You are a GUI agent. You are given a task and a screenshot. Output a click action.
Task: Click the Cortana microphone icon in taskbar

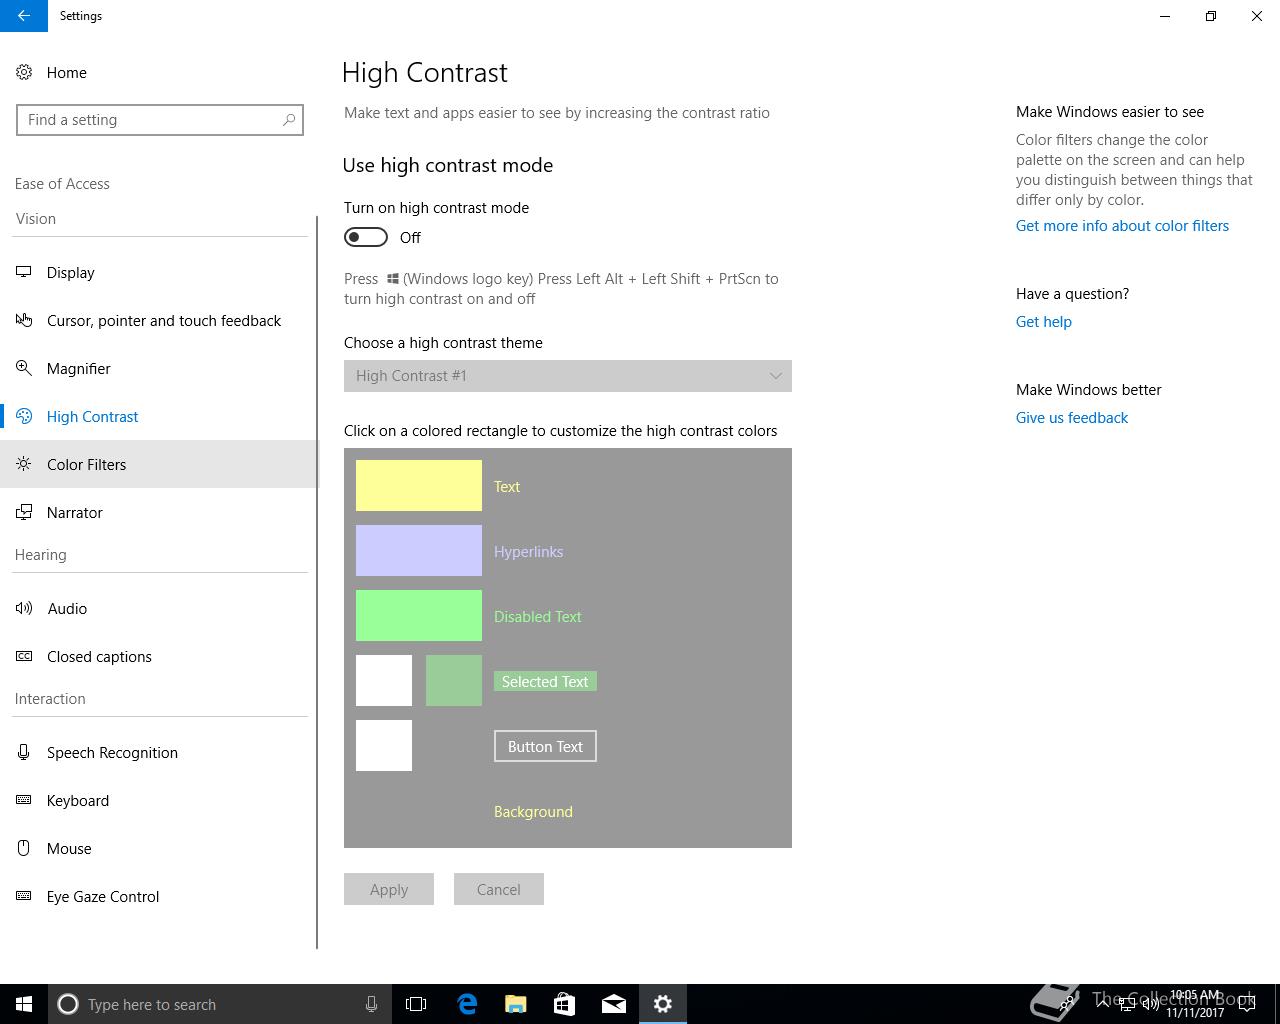tap(371, 1004)
